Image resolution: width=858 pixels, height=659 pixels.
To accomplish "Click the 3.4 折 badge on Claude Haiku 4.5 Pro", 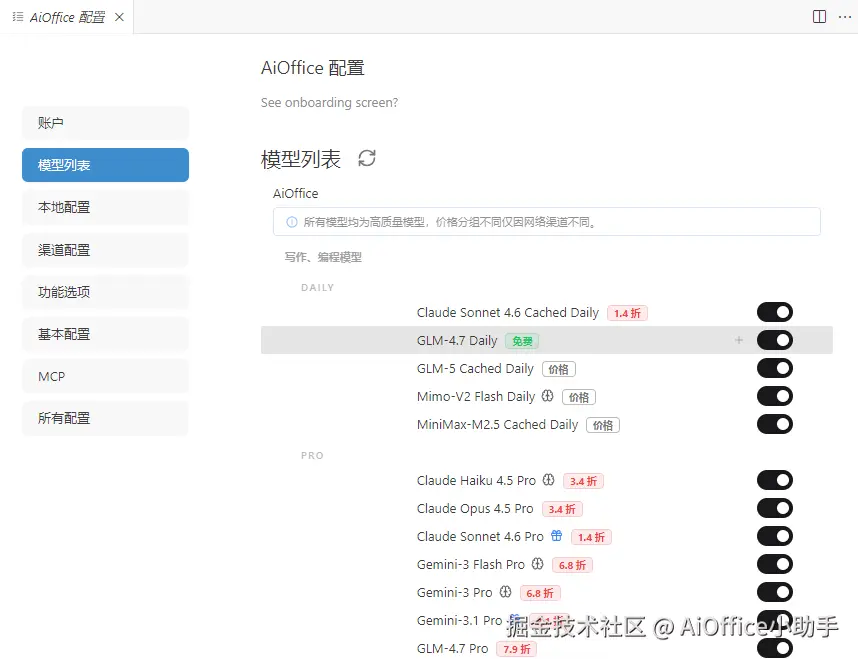I will coord(583,481).
